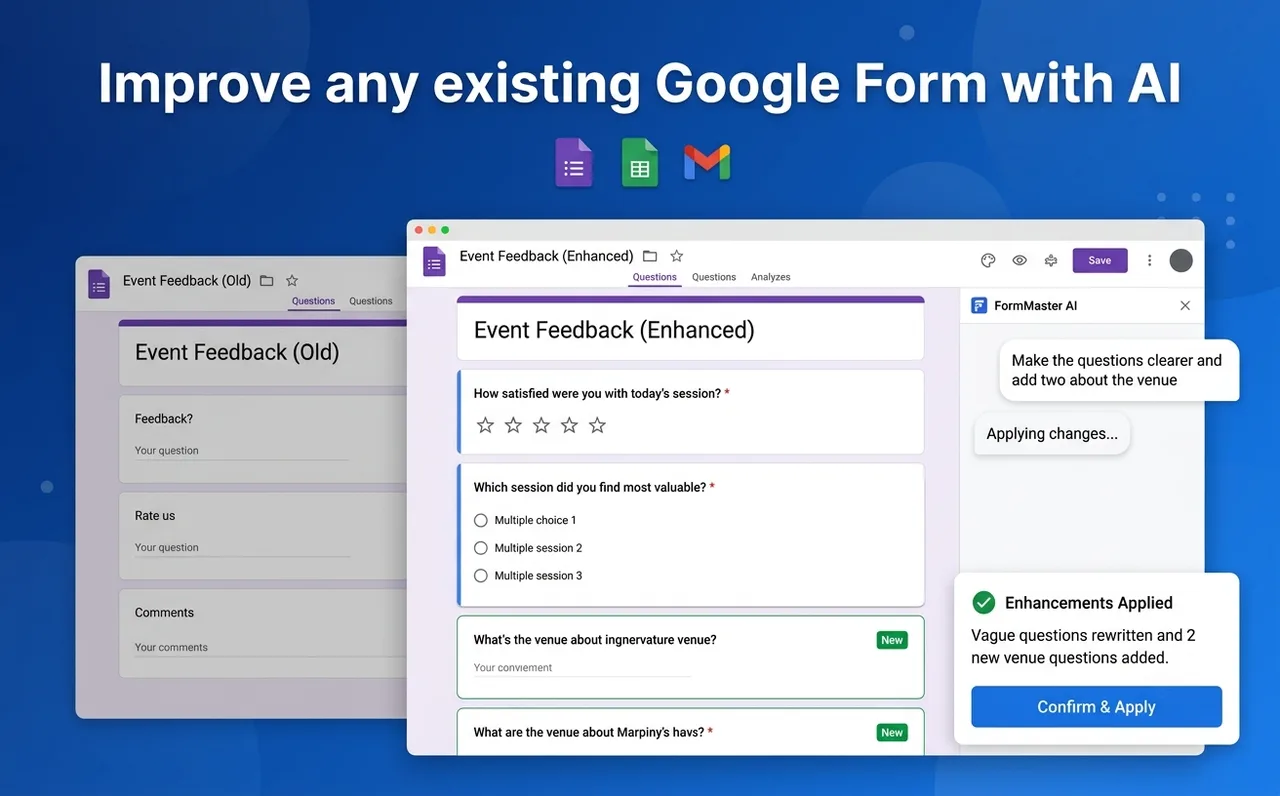Click the Event Feedback (Old) form title card
Viewport: 1280px width, 796px height.
[x=263, y=352]
